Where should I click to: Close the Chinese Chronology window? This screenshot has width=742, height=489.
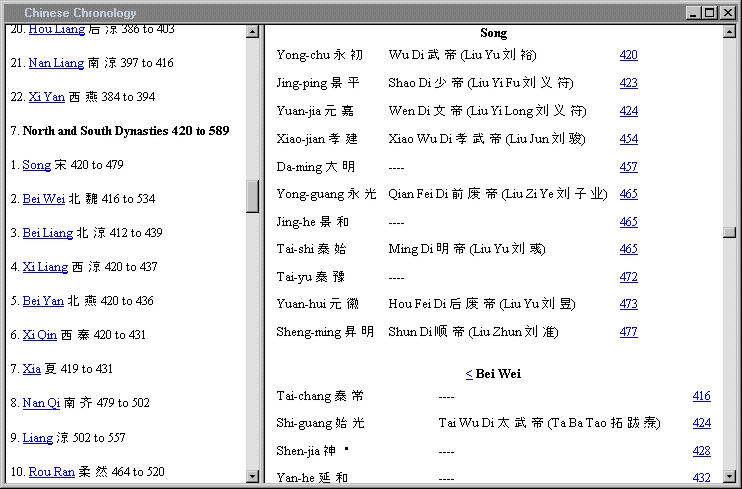point(727,13)
